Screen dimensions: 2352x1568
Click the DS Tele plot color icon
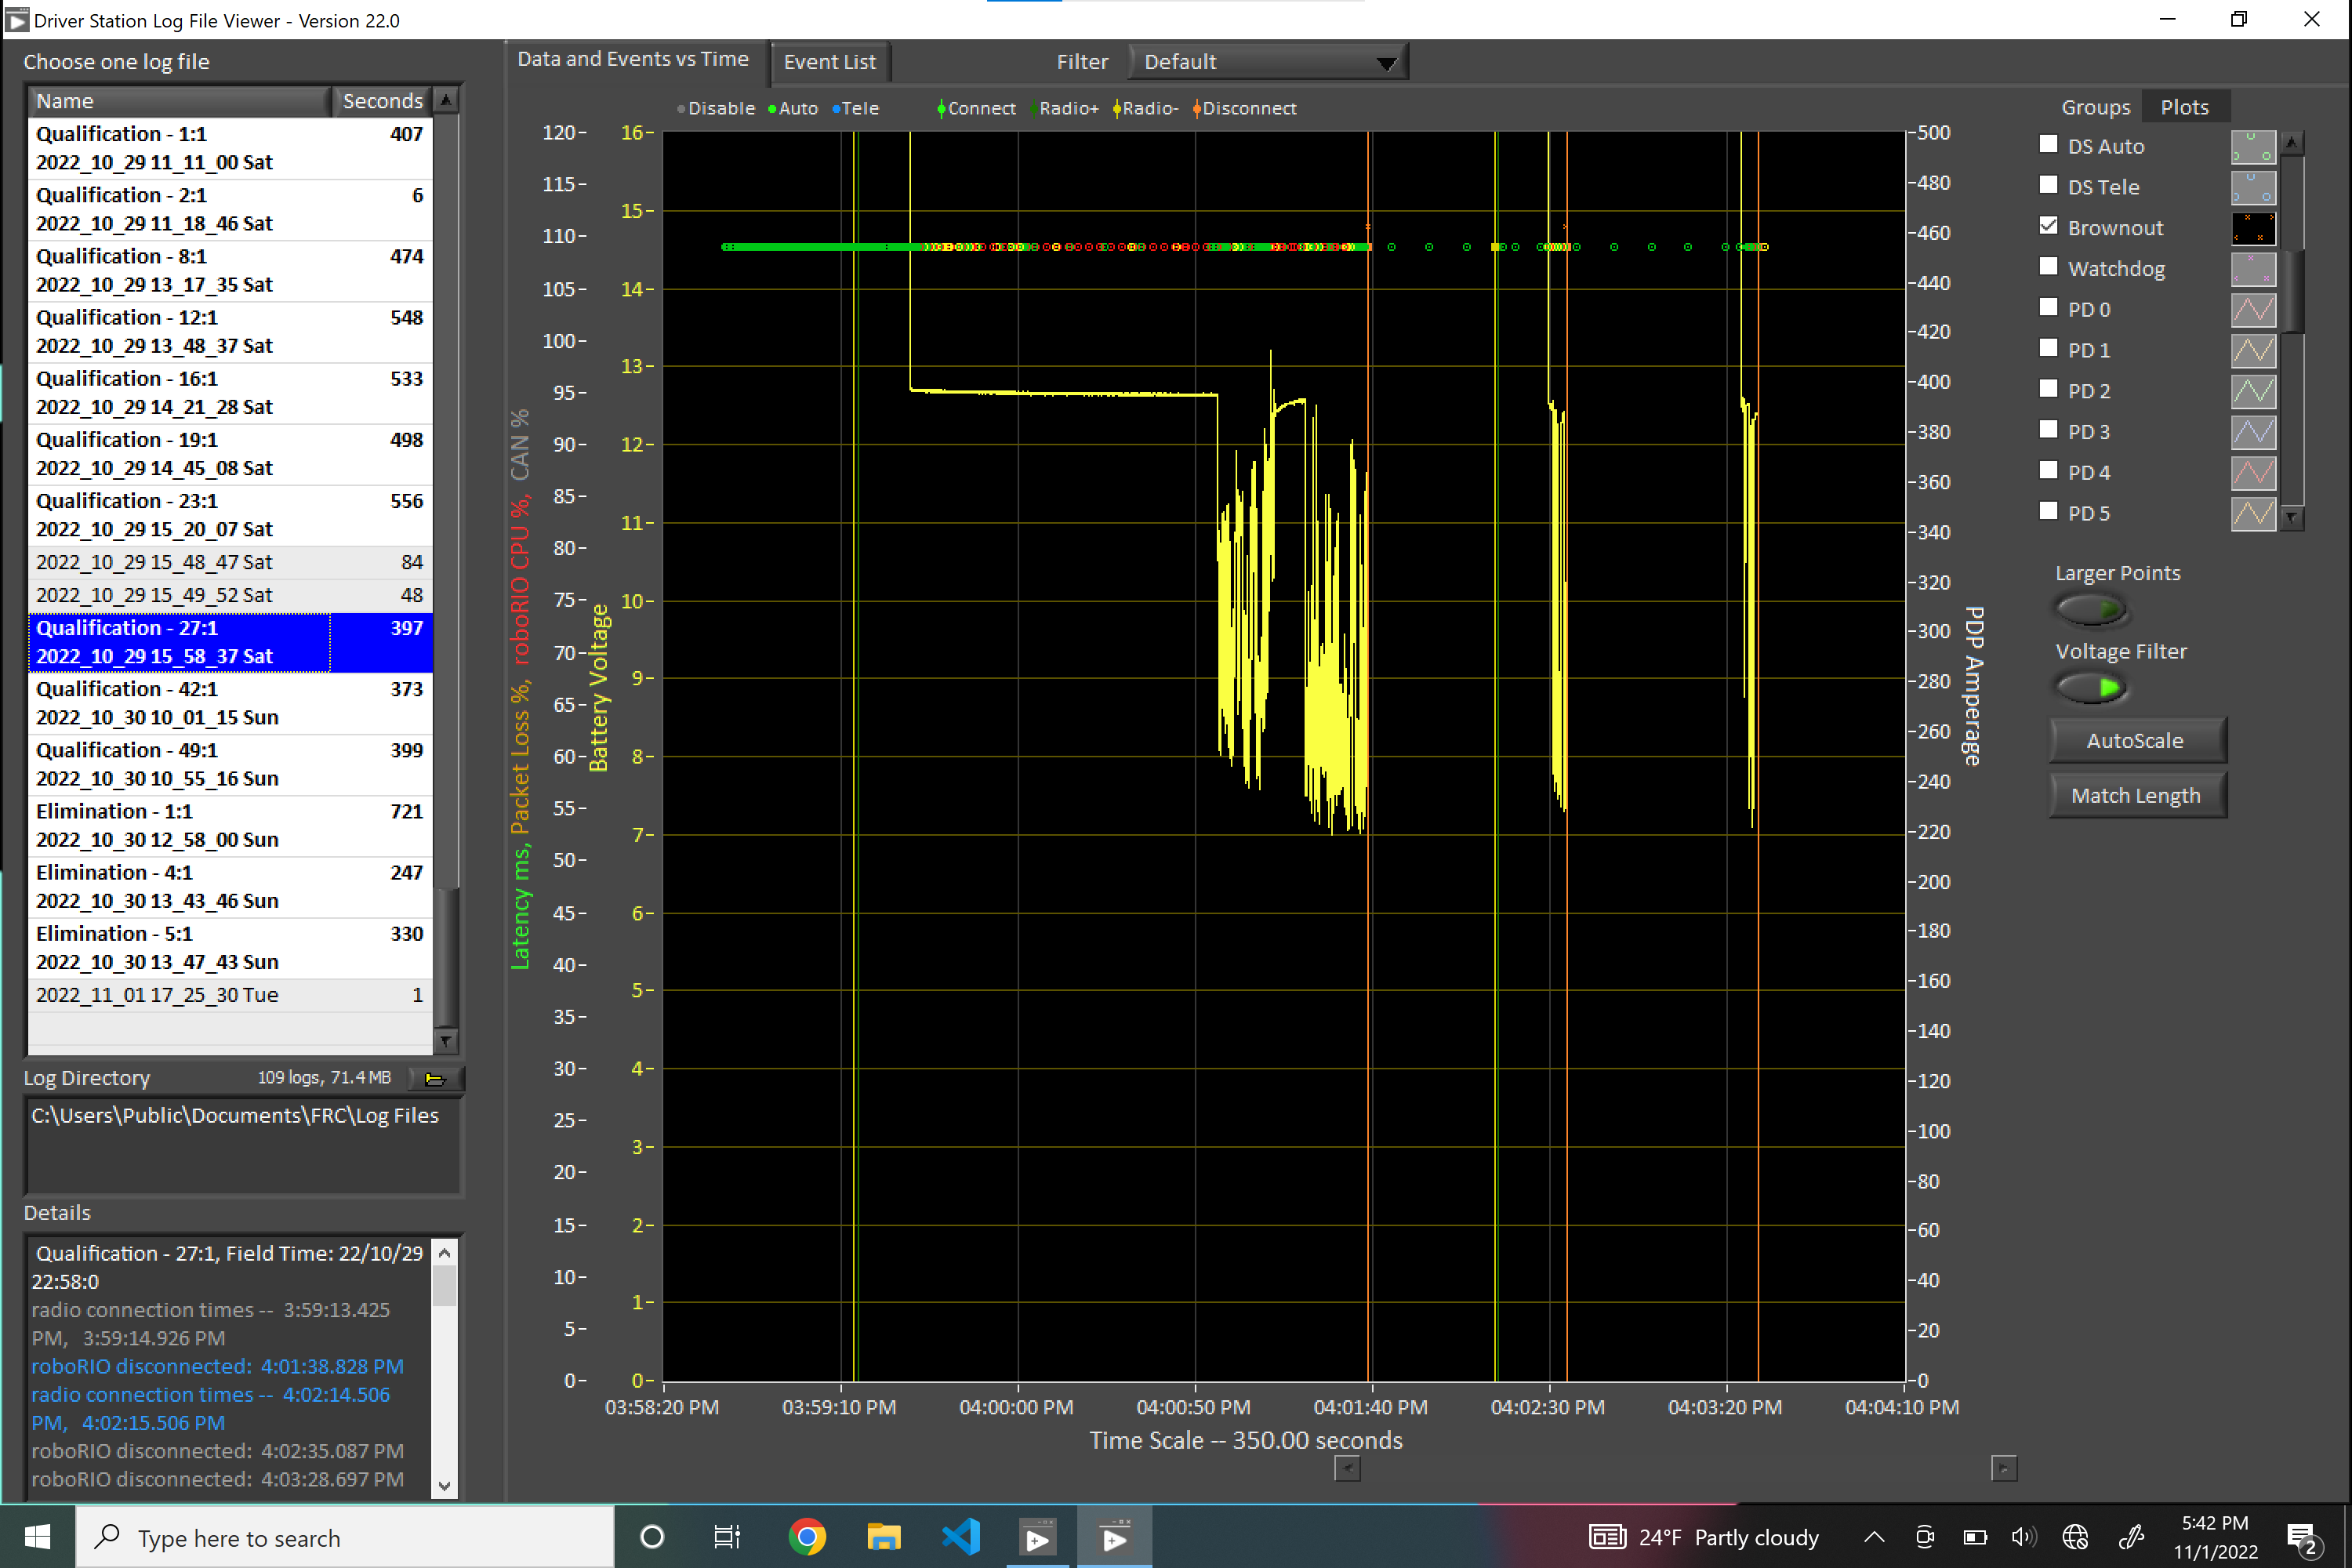pos(2253,188)
